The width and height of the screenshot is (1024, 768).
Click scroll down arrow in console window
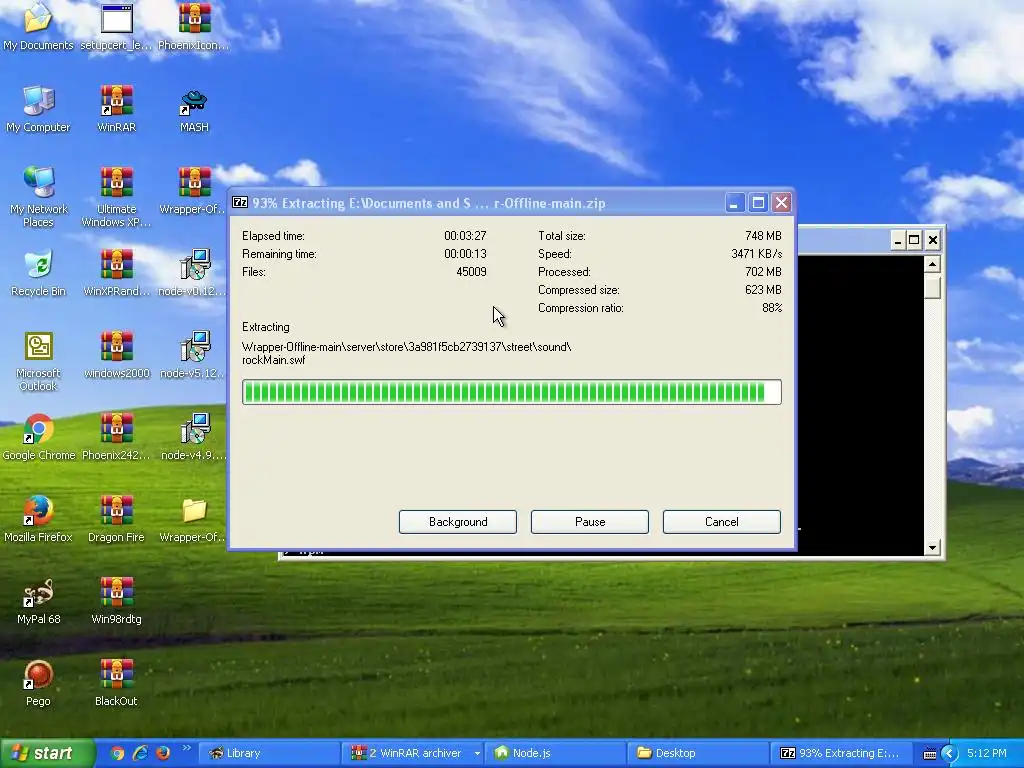[x=933, y=548]
